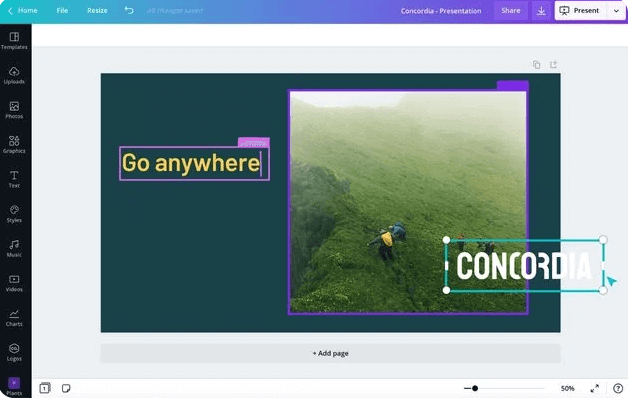Screen dimensions: 633x401
Task: Open the Uploads panel
Action: tap(14, 76)
